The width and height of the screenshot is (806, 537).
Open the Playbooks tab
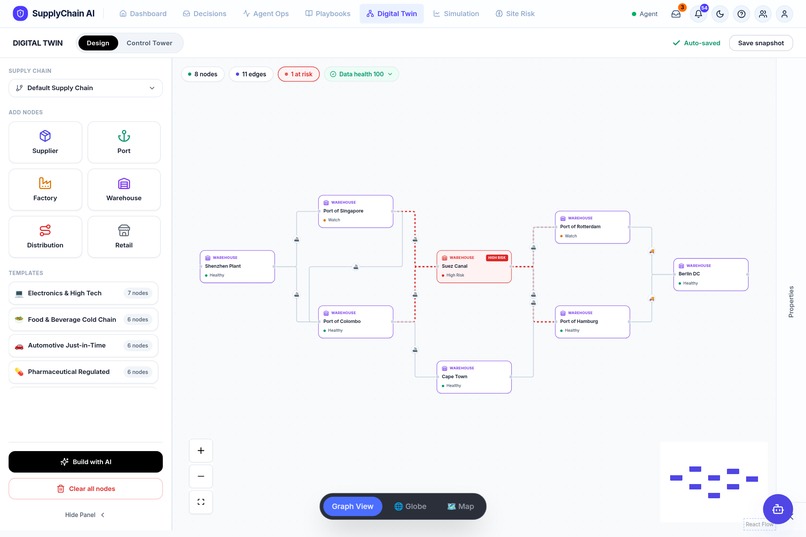tap(327, 14)
